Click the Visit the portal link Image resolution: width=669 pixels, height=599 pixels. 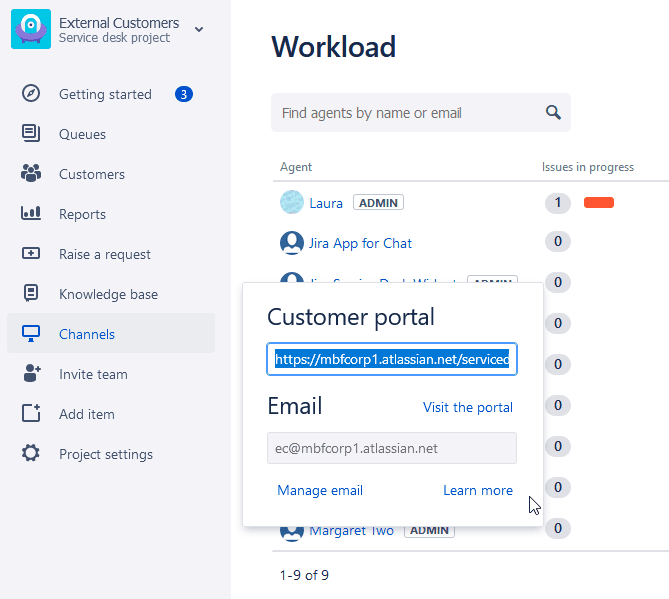[x=467, y=407]
